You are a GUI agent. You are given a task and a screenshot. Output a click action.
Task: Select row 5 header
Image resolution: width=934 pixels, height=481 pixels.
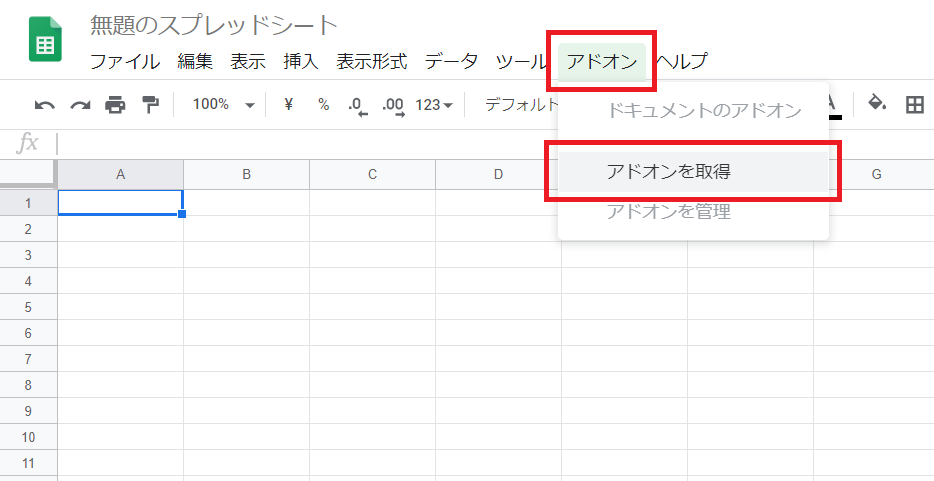28,307
